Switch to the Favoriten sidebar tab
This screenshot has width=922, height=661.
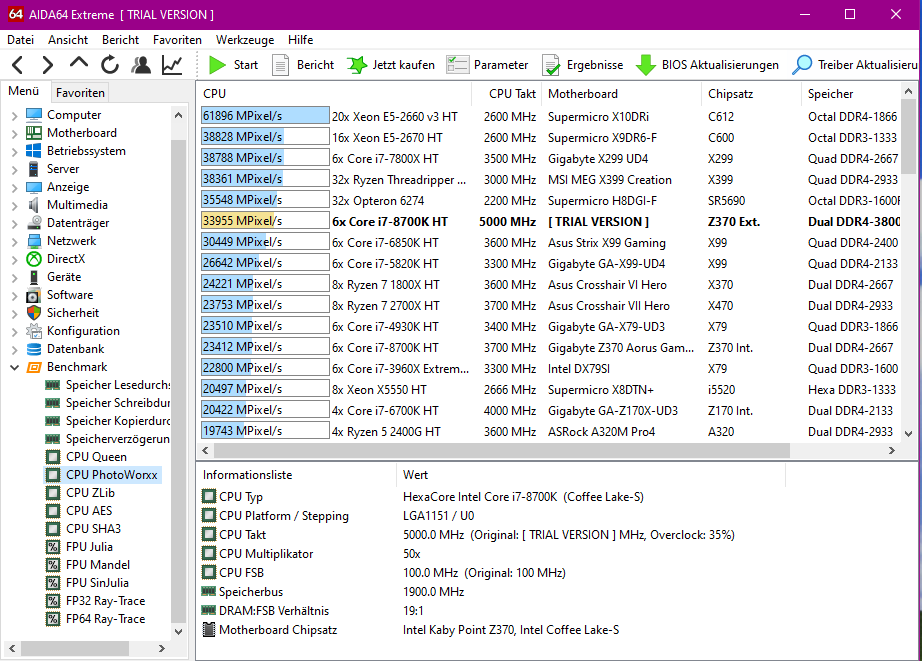[80, 92]
